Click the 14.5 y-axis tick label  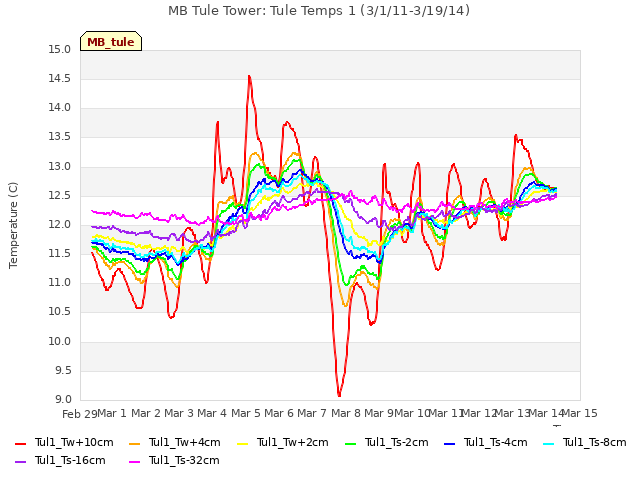pos(60,79)
